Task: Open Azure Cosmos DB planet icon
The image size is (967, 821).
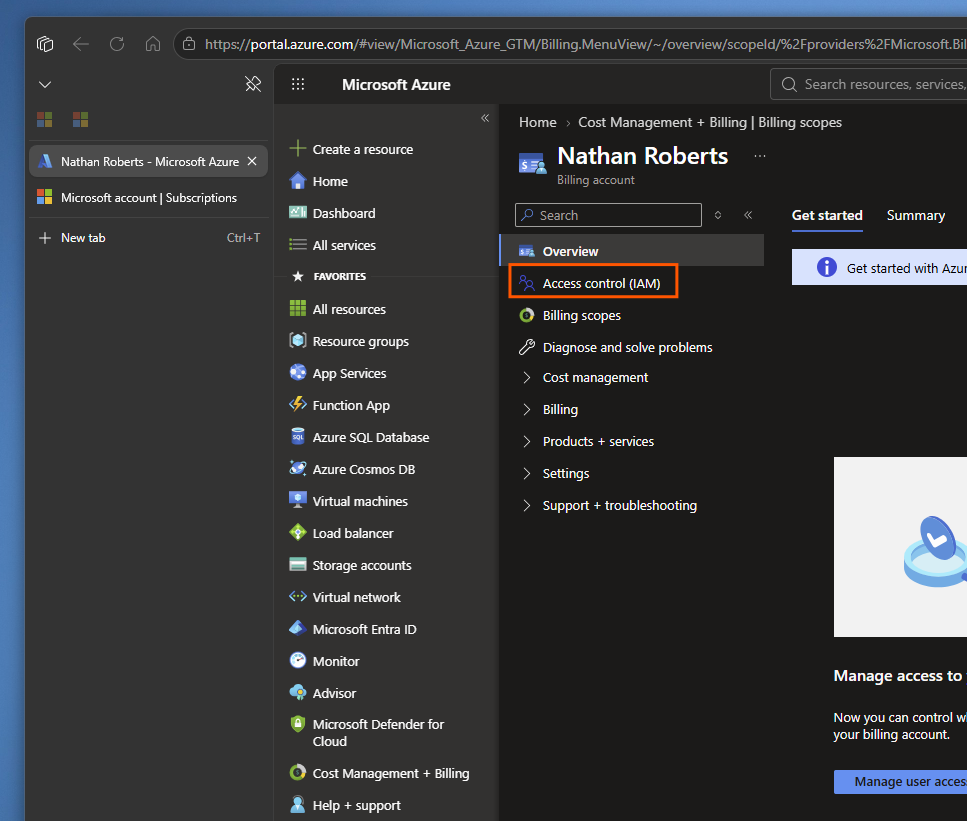Action: tap(298, 469)
